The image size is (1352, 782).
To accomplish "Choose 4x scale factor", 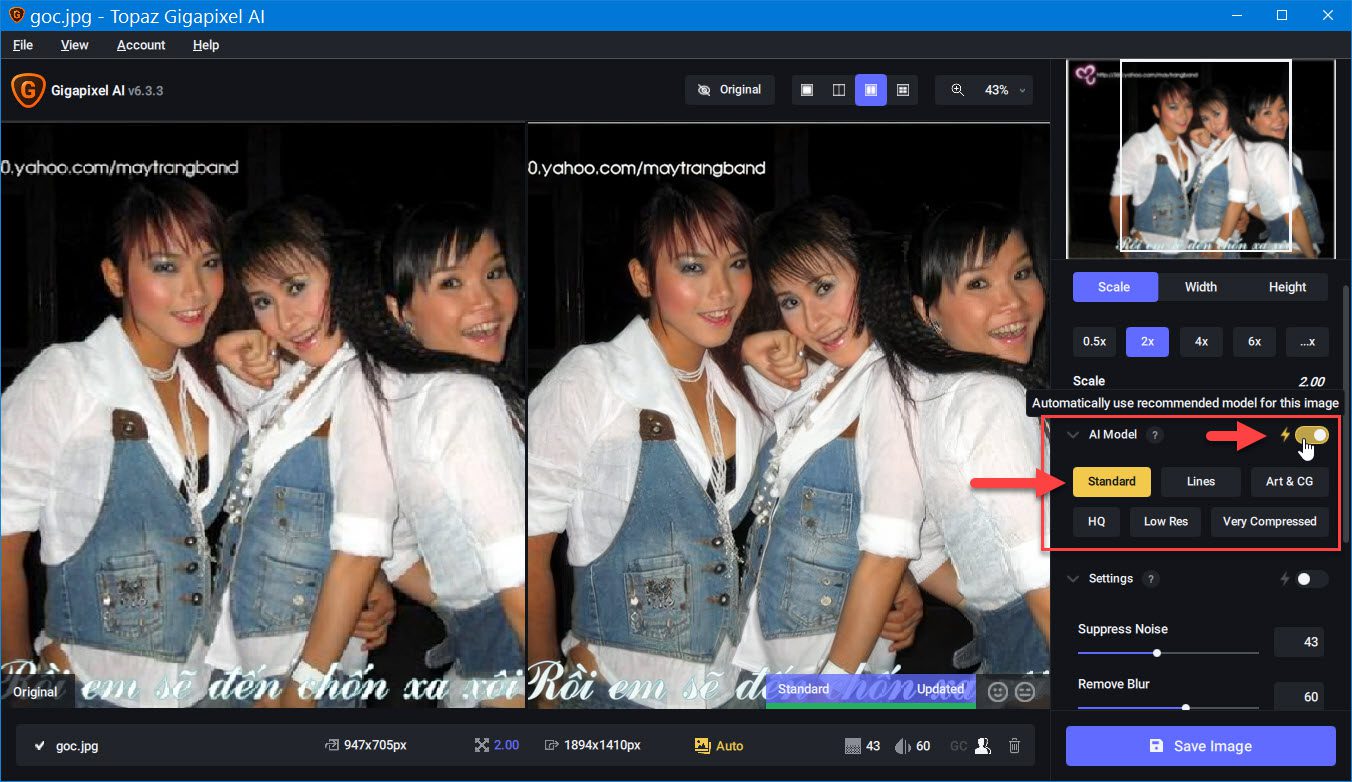I will click(x=1201, y=342).
